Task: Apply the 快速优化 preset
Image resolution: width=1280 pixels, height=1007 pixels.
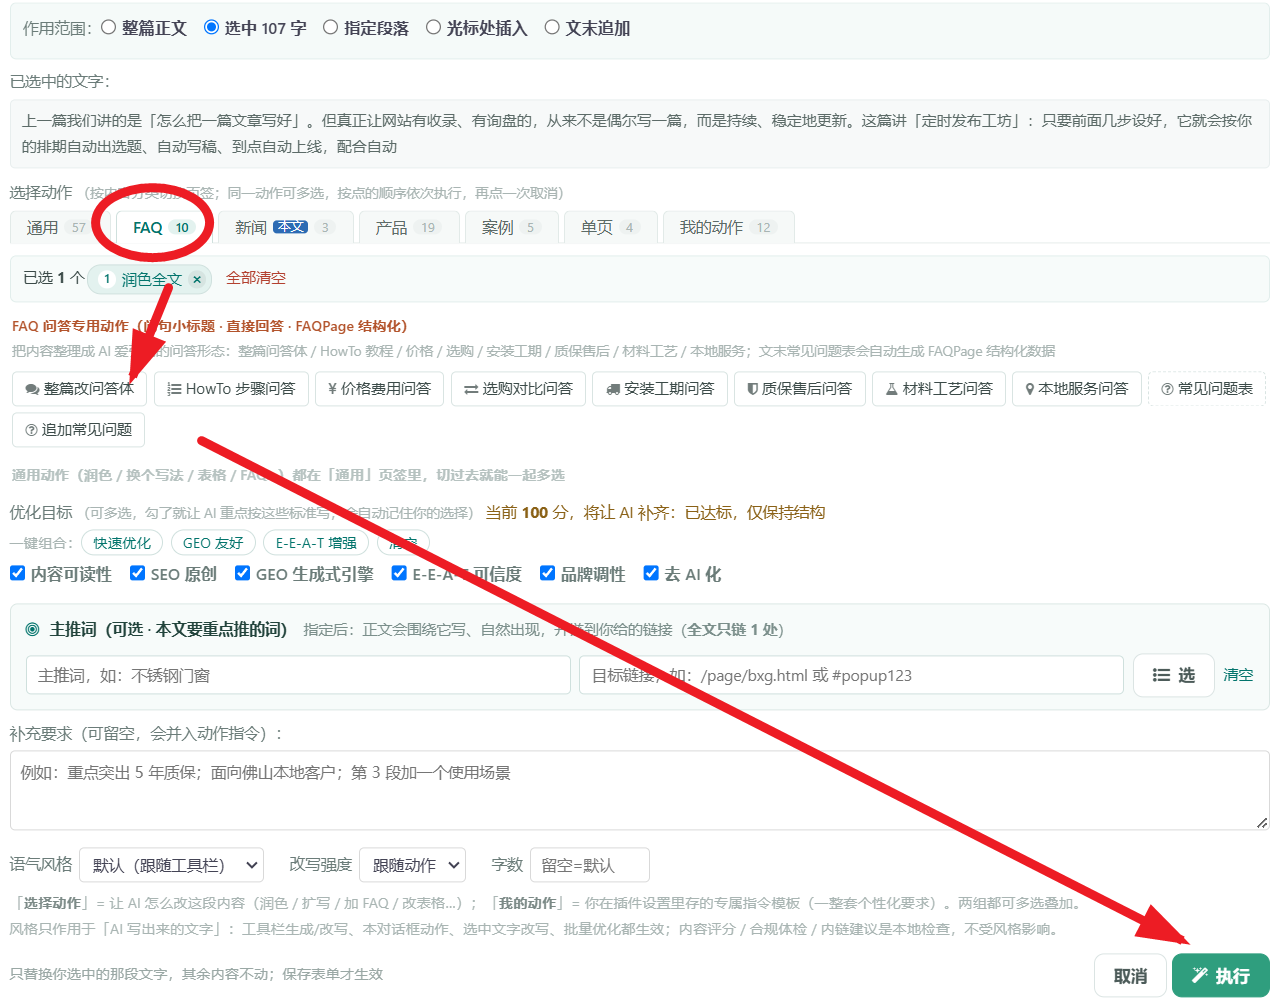Action: pos(122,543)
